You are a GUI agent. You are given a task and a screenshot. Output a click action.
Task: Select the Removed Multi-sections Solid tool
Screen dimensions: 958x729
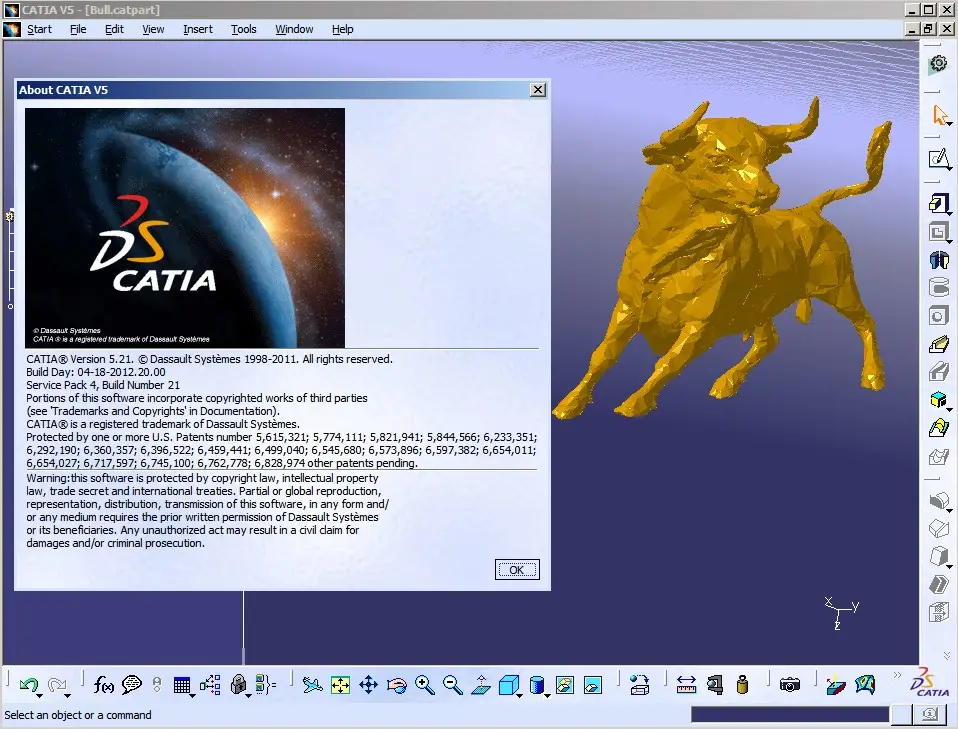[939, 456]
